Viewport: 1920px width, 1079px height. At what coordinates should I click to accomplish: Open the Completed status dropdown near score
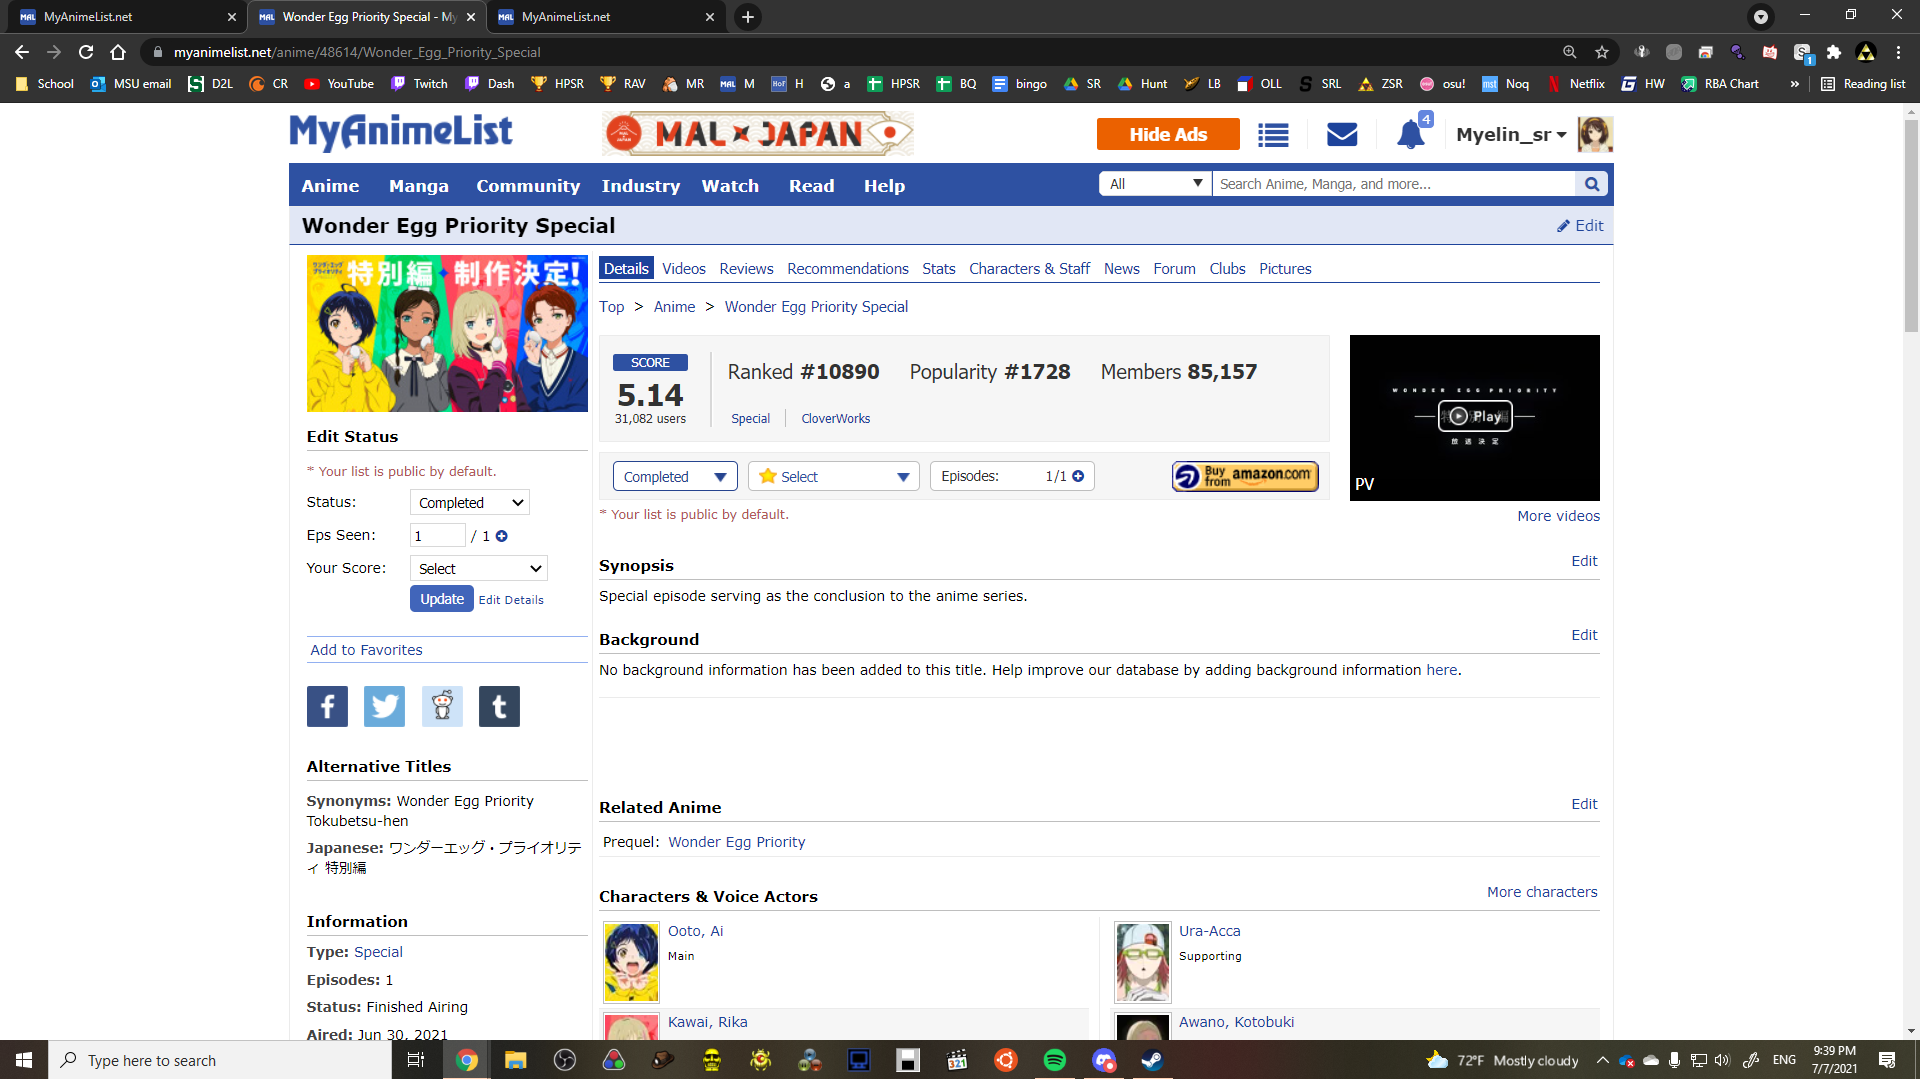[x=675, y=477]
